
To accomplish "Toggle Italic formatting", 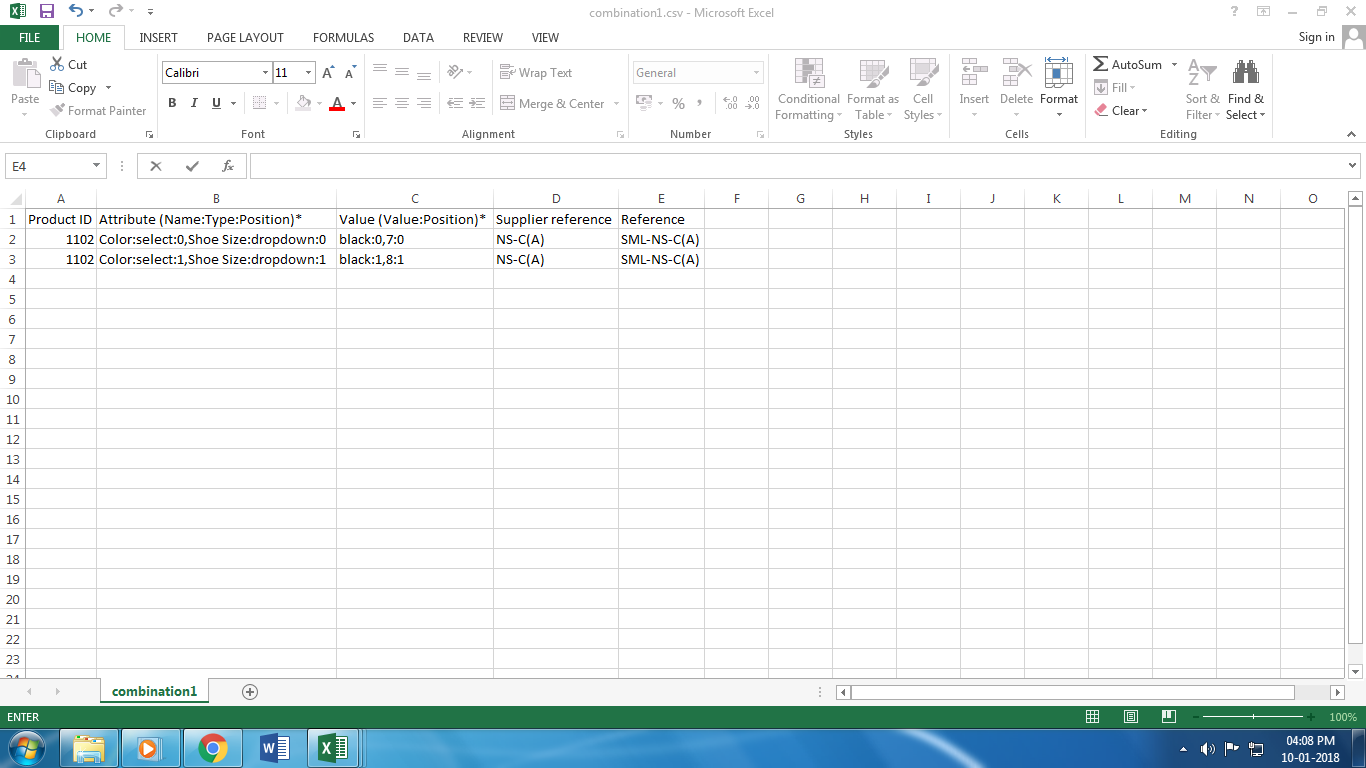I will click(x=192, y=103).
